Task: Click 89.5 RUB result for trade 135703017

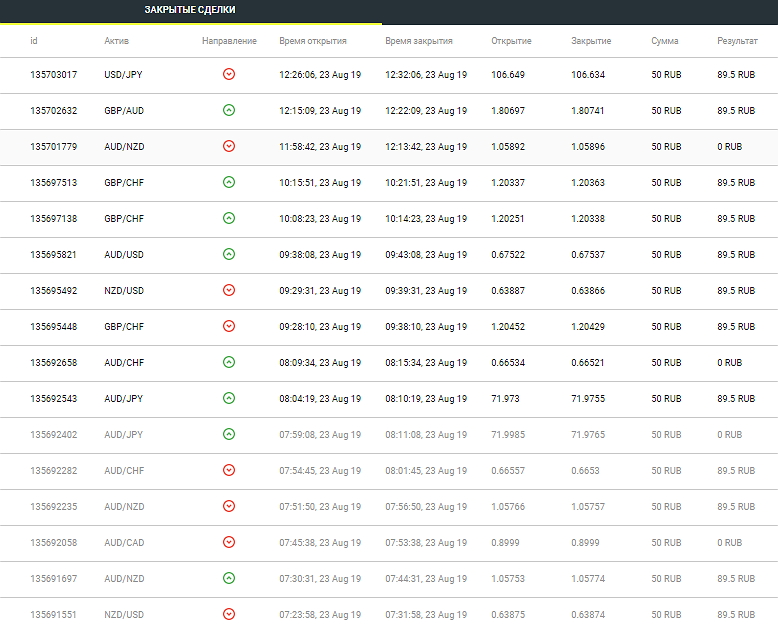Action: (736, 75)
